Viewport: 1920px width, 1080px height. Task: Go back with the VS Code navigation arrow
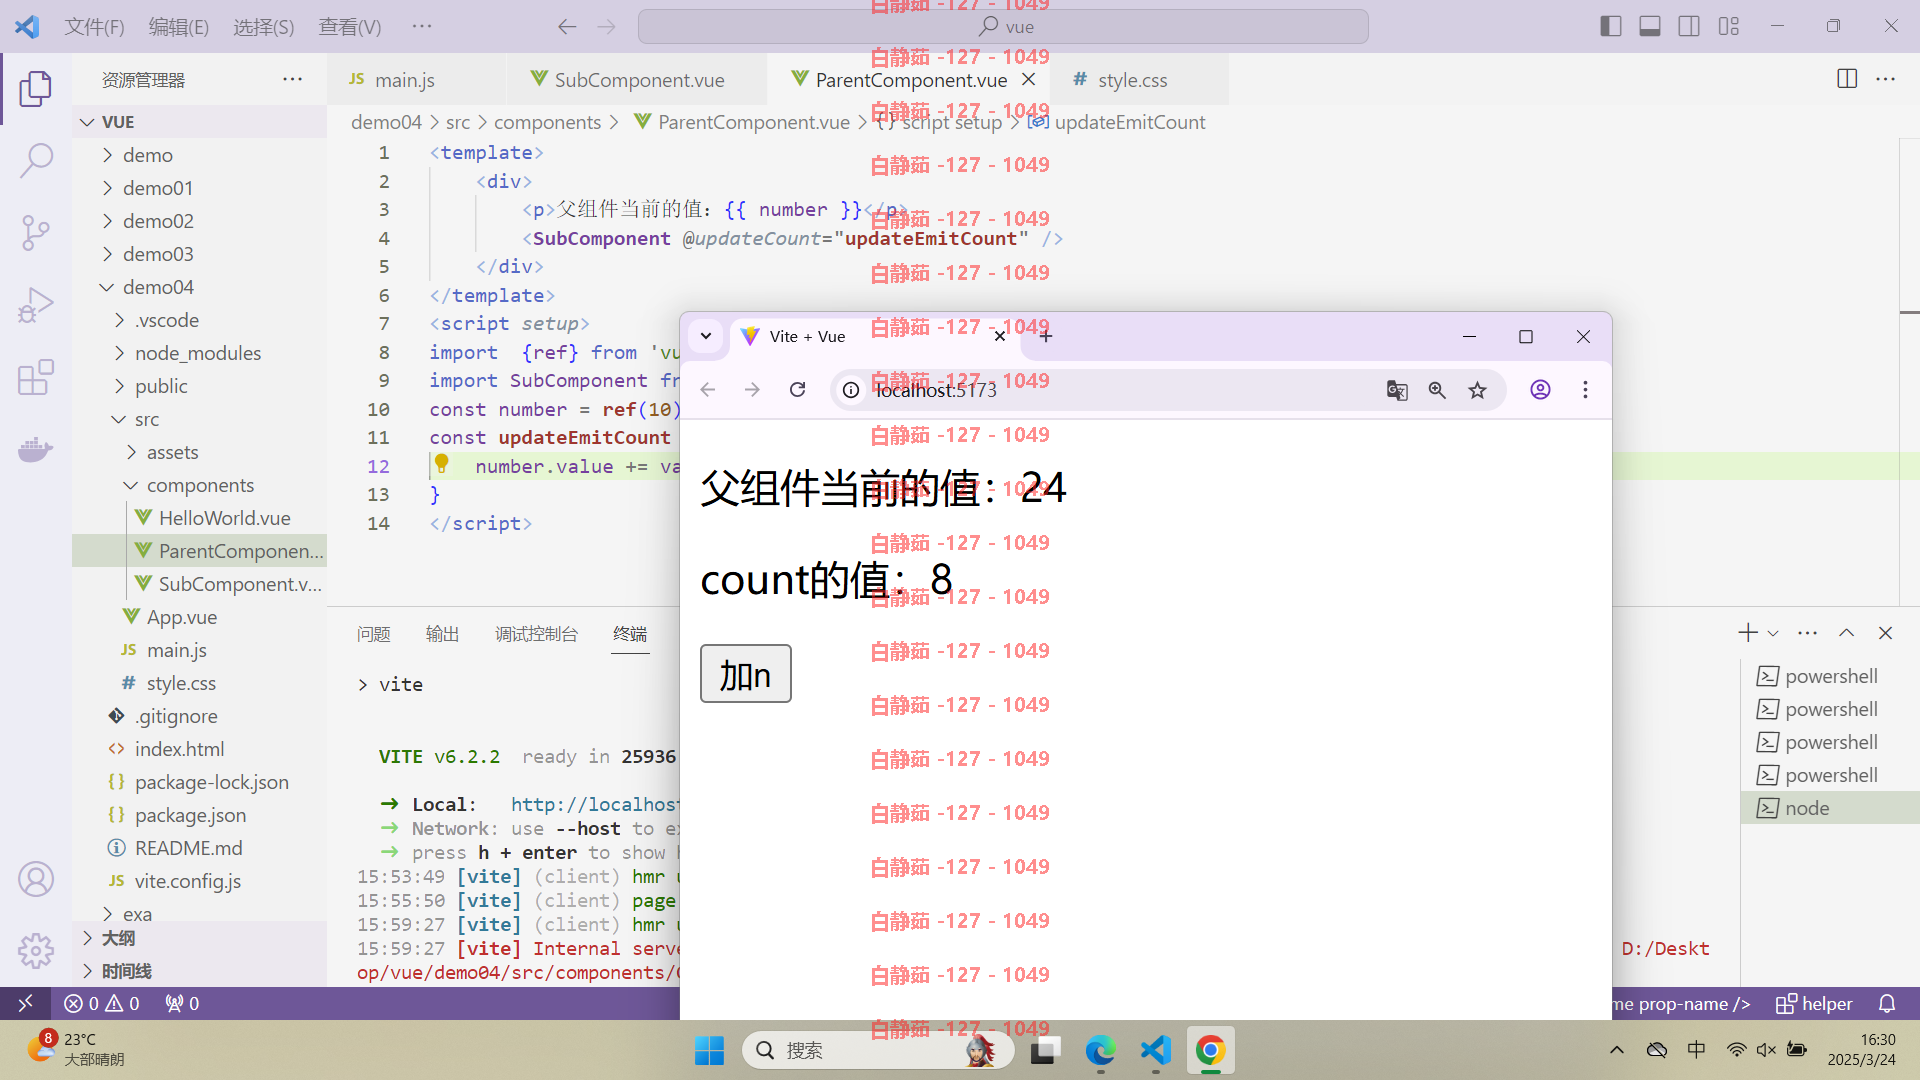[x=567, y=27]
